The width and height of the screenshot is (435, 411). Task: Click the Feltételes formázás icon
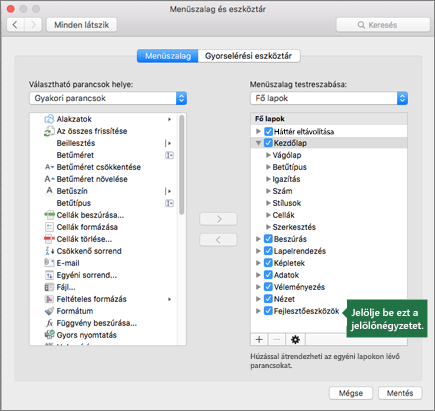(x=49, y=299)
